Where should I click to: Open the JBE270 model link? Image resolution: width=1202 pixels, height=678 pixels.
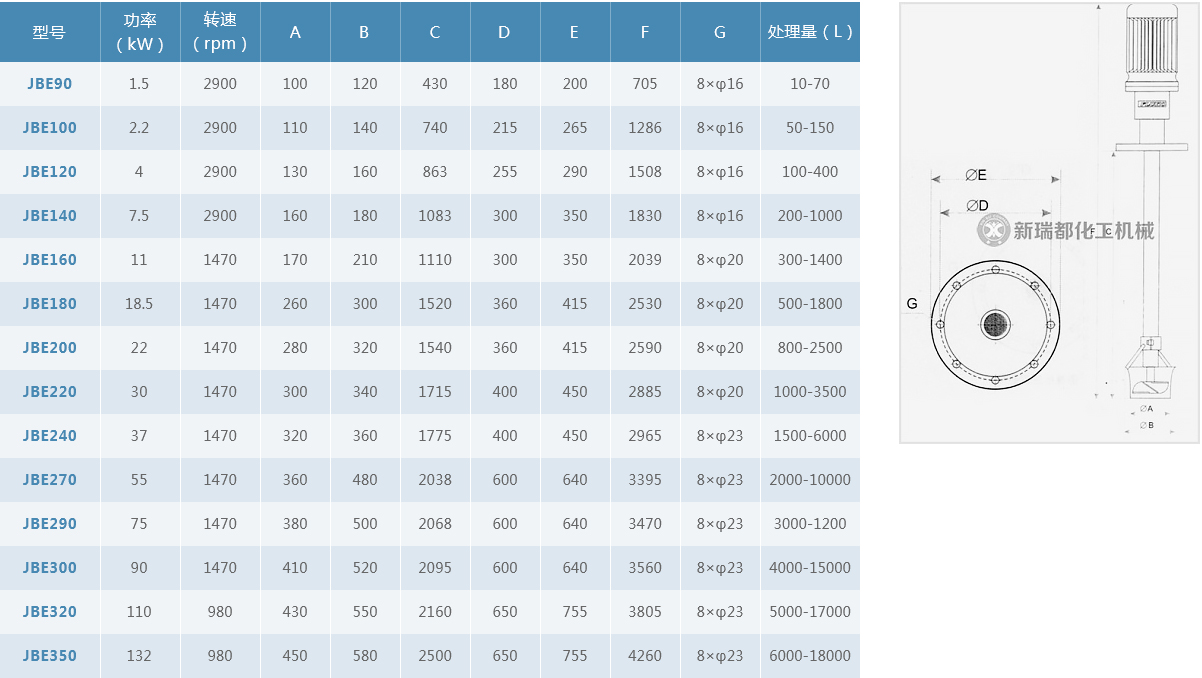[49, 480]
